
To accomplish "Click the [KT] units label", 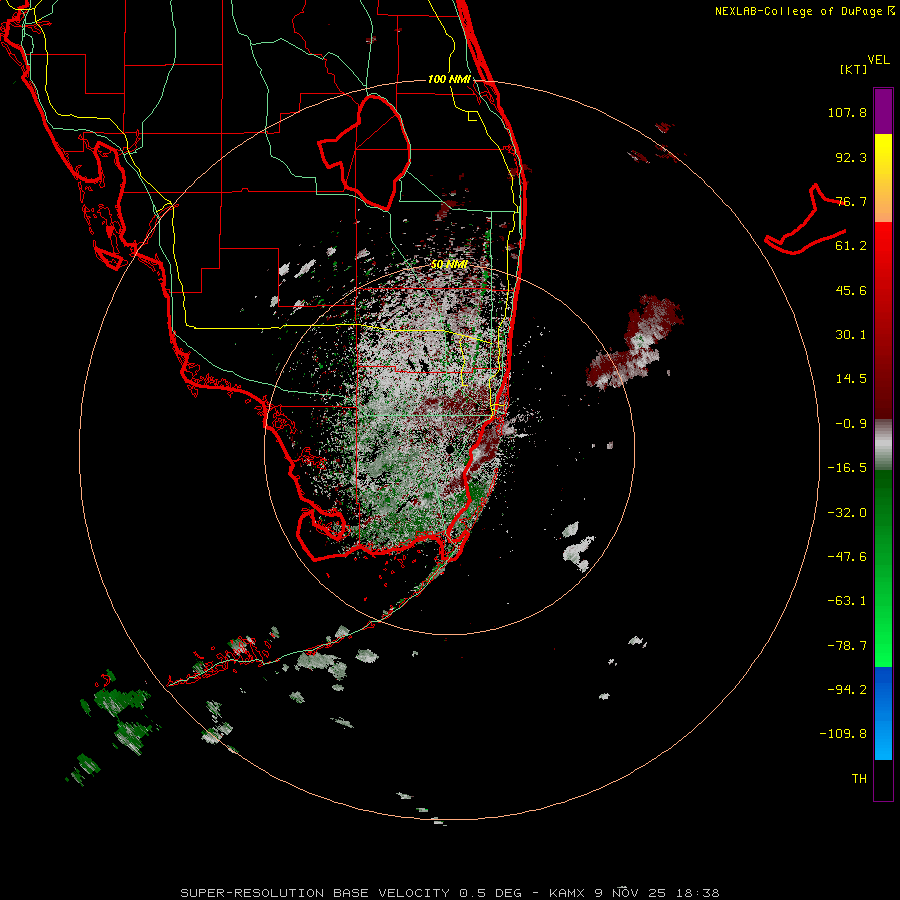I will (x=854, y=69).
